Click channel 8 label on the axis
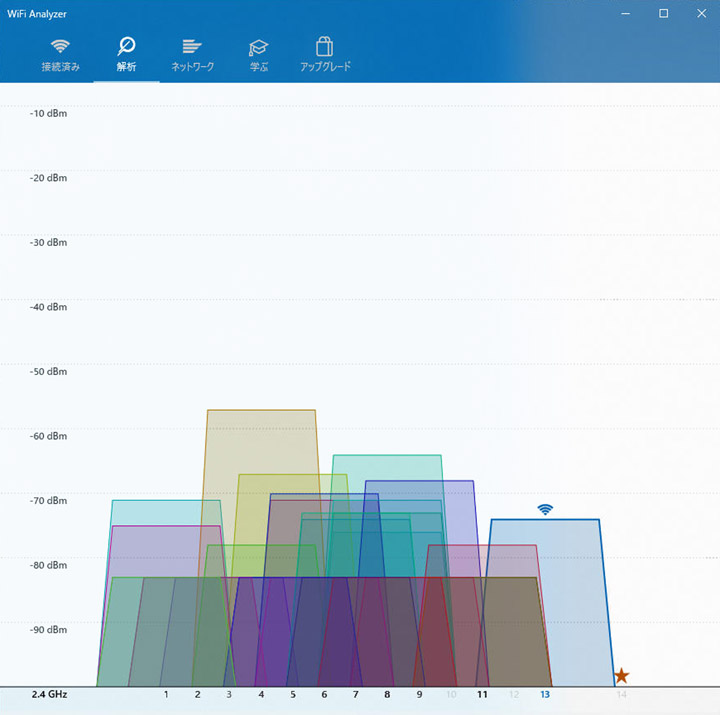This screenshot has width=720, height=715. 387,694
